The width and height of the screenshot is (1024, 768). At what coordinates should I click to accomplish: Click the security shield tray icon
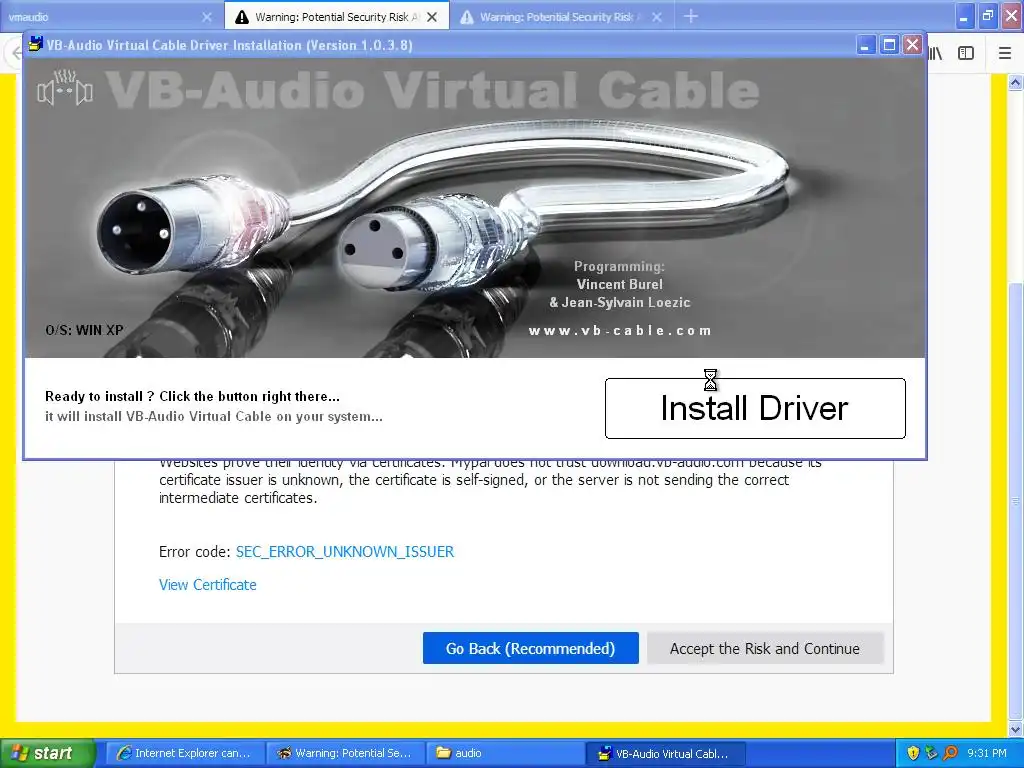(913, 753)
